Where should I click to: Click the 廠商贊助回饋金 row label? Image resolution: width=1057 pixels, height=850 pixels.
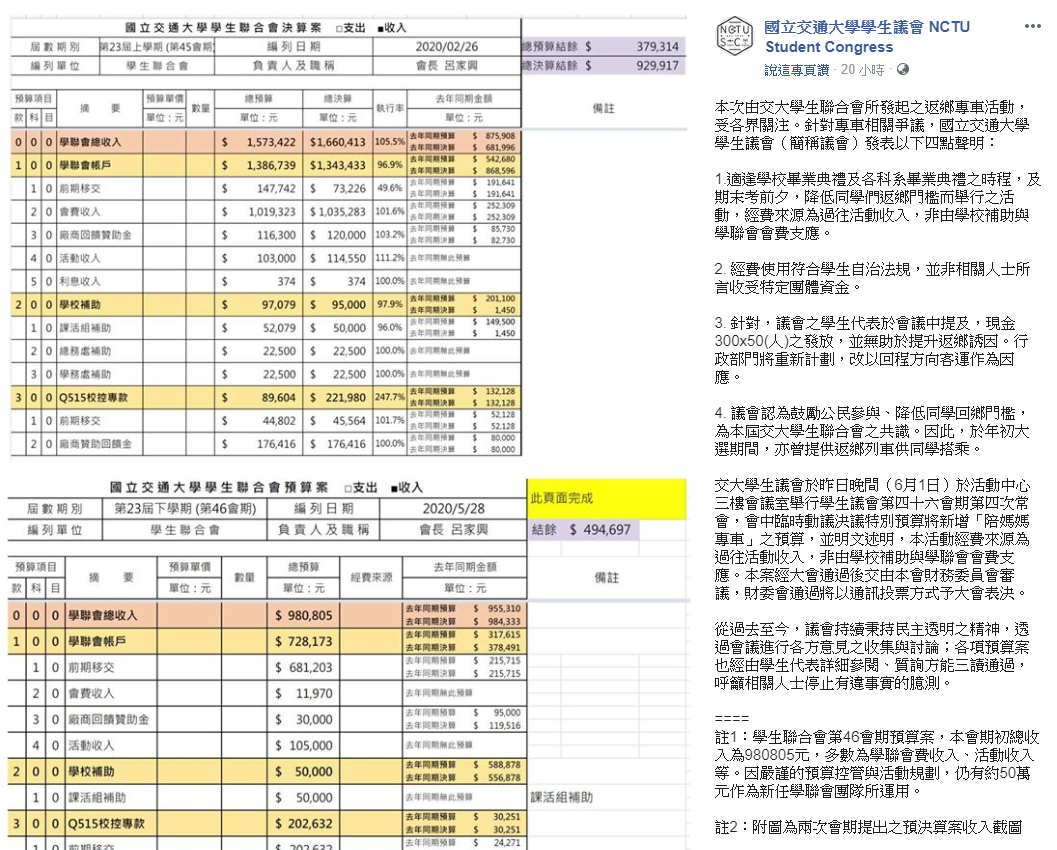95,444
